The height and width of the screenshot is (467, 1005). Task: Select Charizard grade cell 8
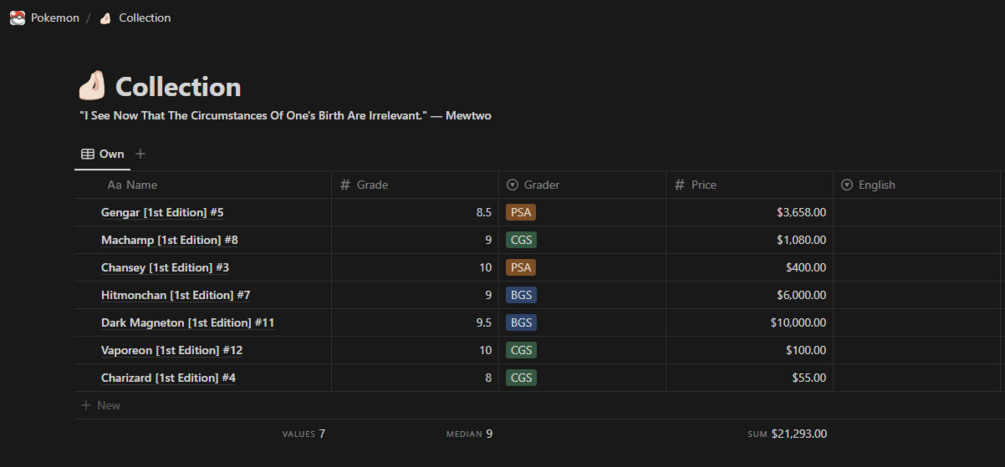415,377
